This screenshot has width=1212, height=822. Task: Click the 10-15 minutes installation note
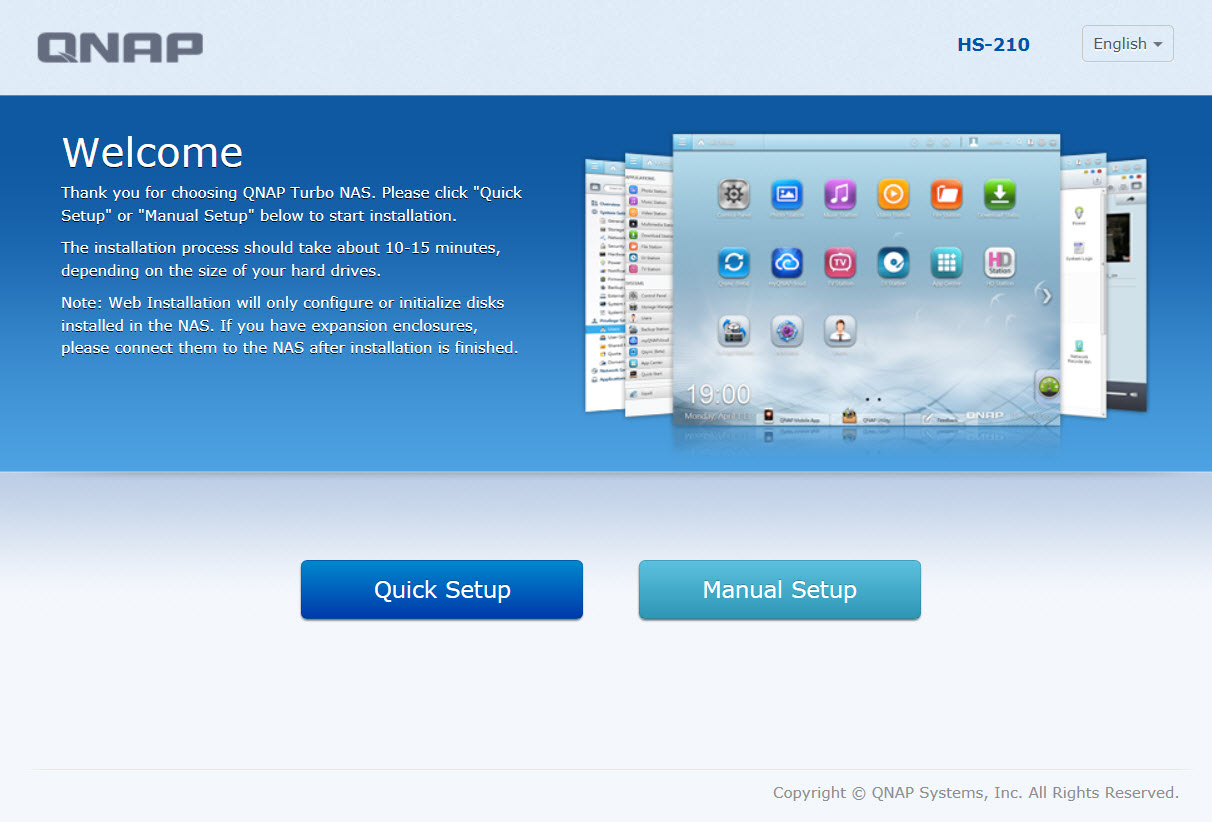coord(281,259)
